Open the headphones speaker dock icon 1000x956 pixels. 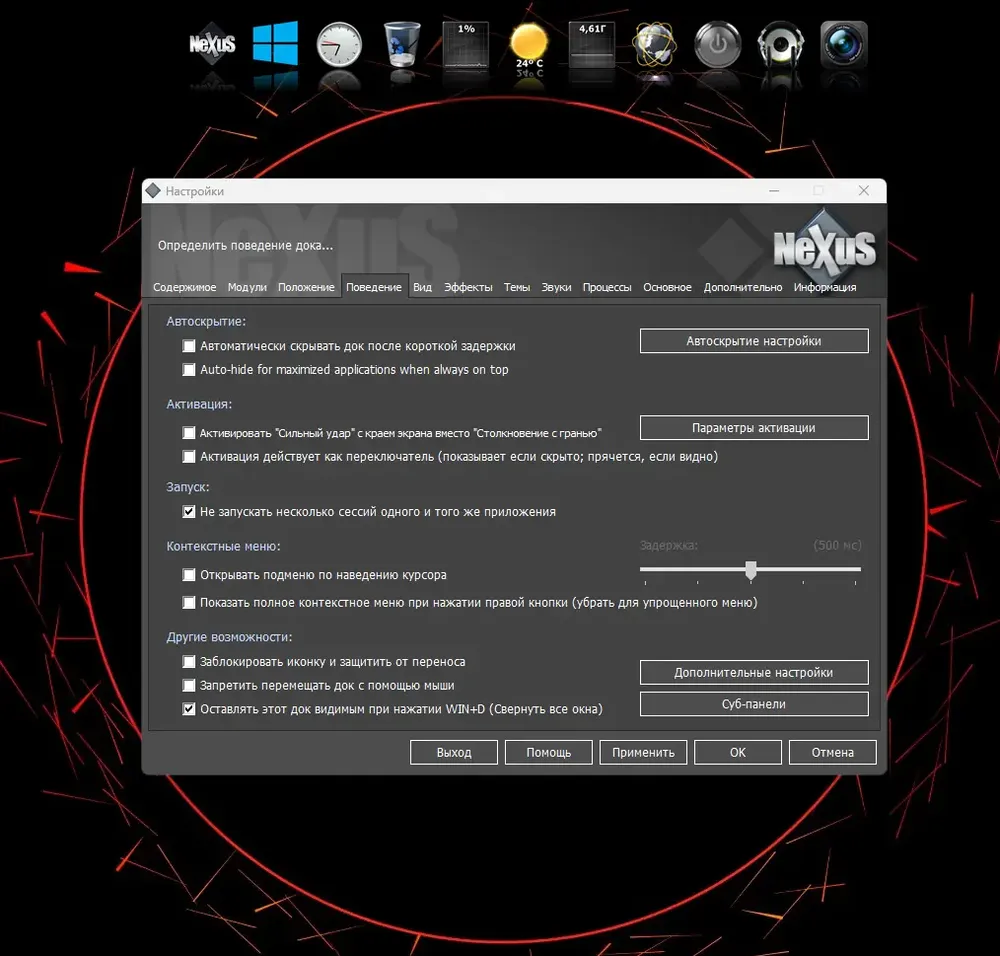[x=781, y=45]
